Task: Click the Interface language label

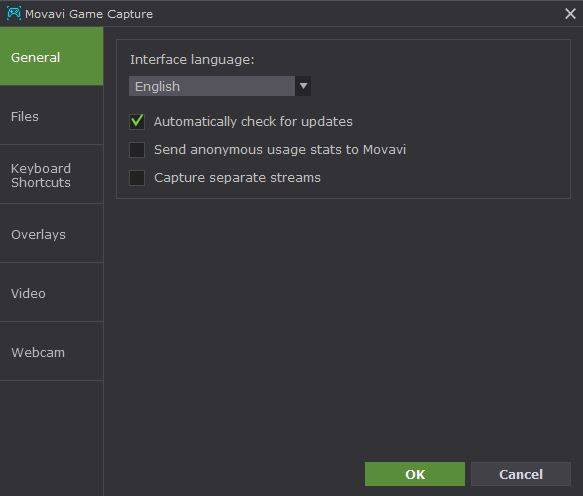Action: 192,59
